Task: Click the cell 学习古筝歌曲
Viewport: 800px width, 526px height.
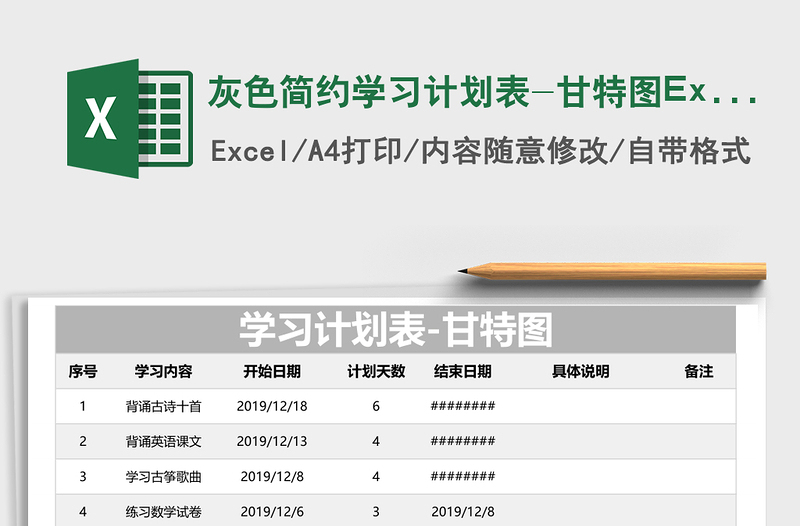Action: pos(163,476)
